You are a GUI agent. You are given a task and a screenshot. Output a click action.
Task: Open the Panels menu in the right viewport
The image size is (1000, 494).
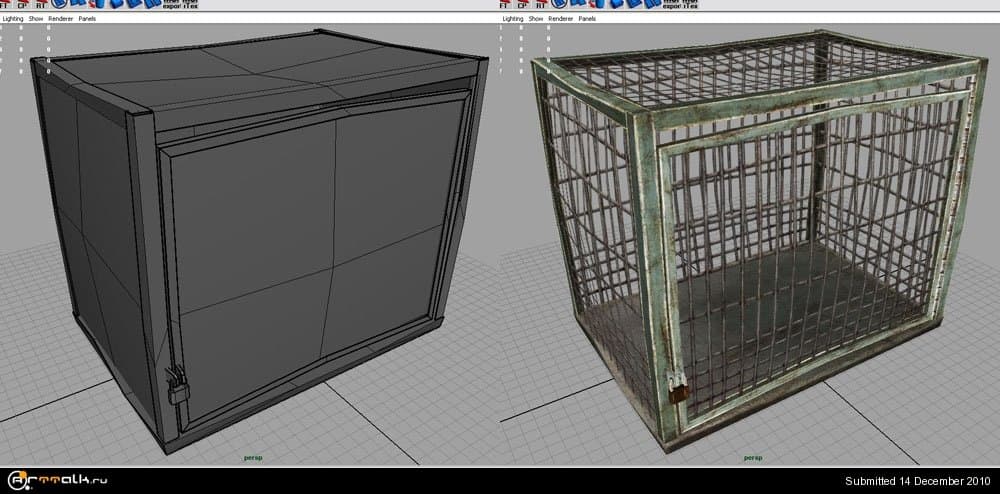click(587, 19)
